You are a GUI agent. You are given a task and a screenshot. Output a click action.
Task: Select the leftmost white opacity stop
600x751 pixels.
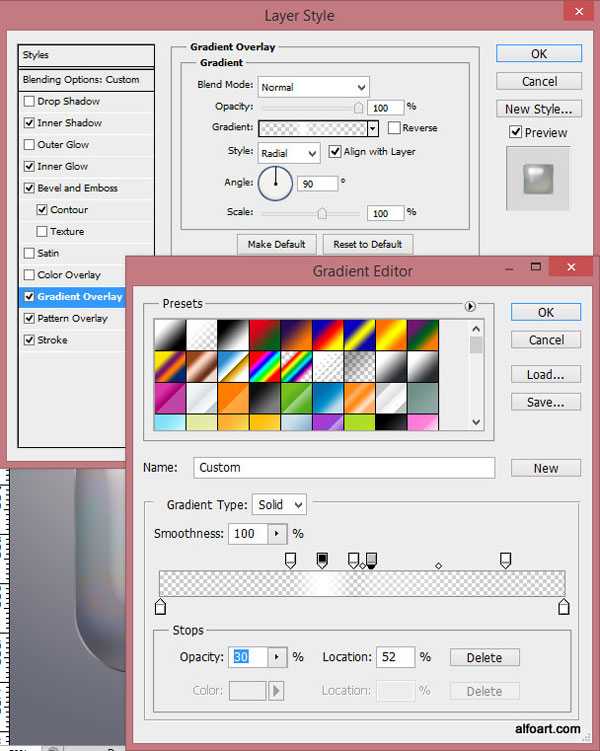(x=290, y=560)
